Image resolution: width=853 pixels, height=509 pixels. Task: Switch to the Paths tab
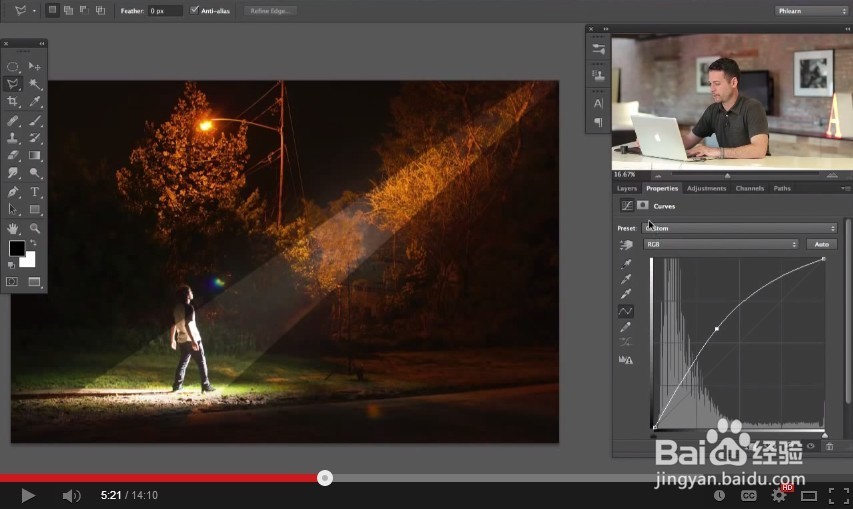pyautogui.click(x=782, y=188)
